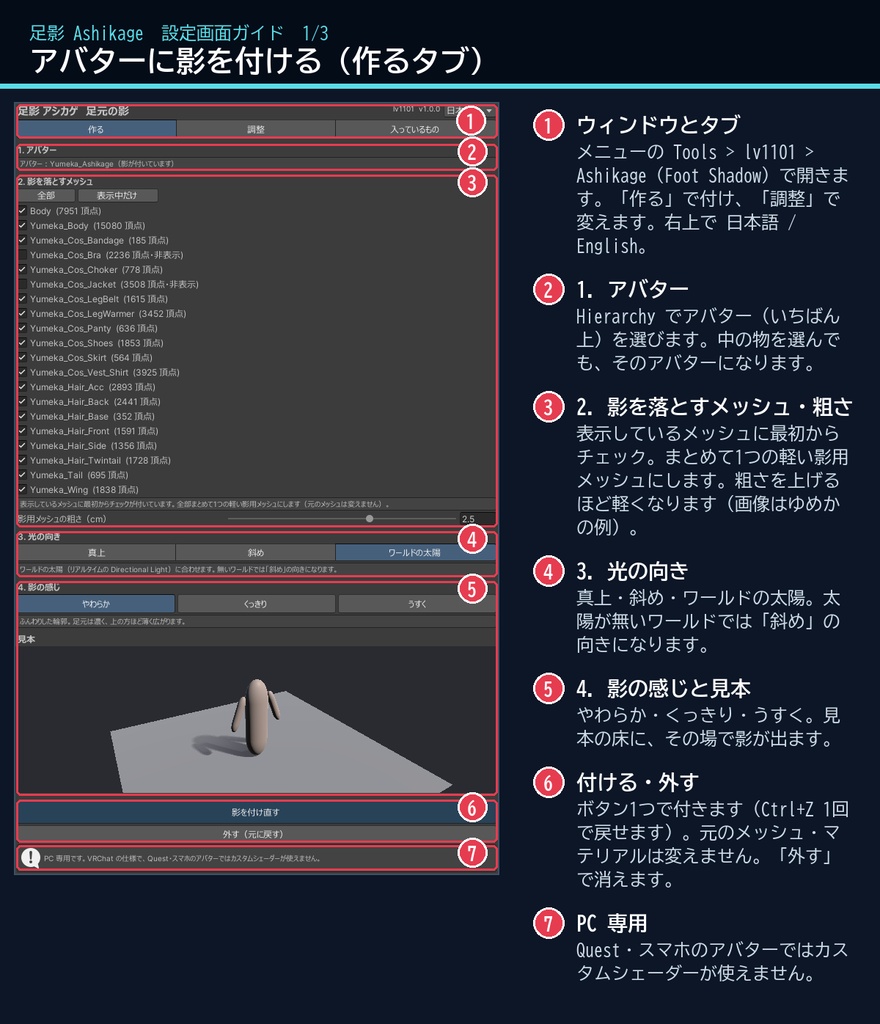Screen dimensions: 880x1024
Task: Choose the うすく shadow style
Action: coord(416,604)
